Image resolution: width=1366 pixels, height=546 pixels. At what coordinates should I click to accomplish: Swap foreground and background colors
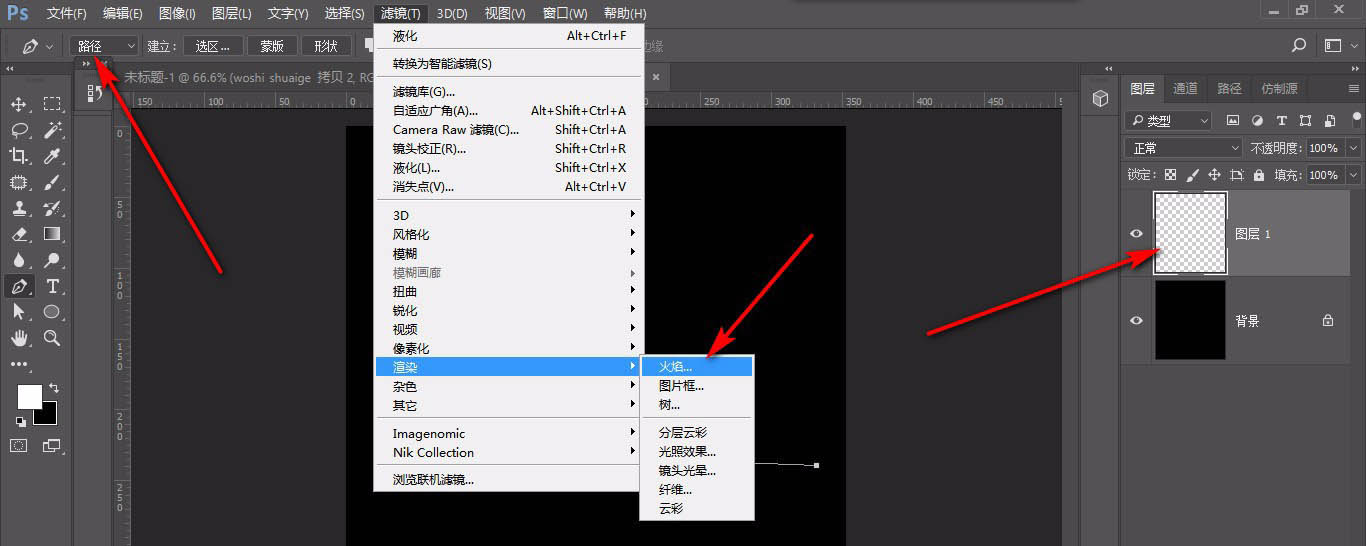pos(54,387)
